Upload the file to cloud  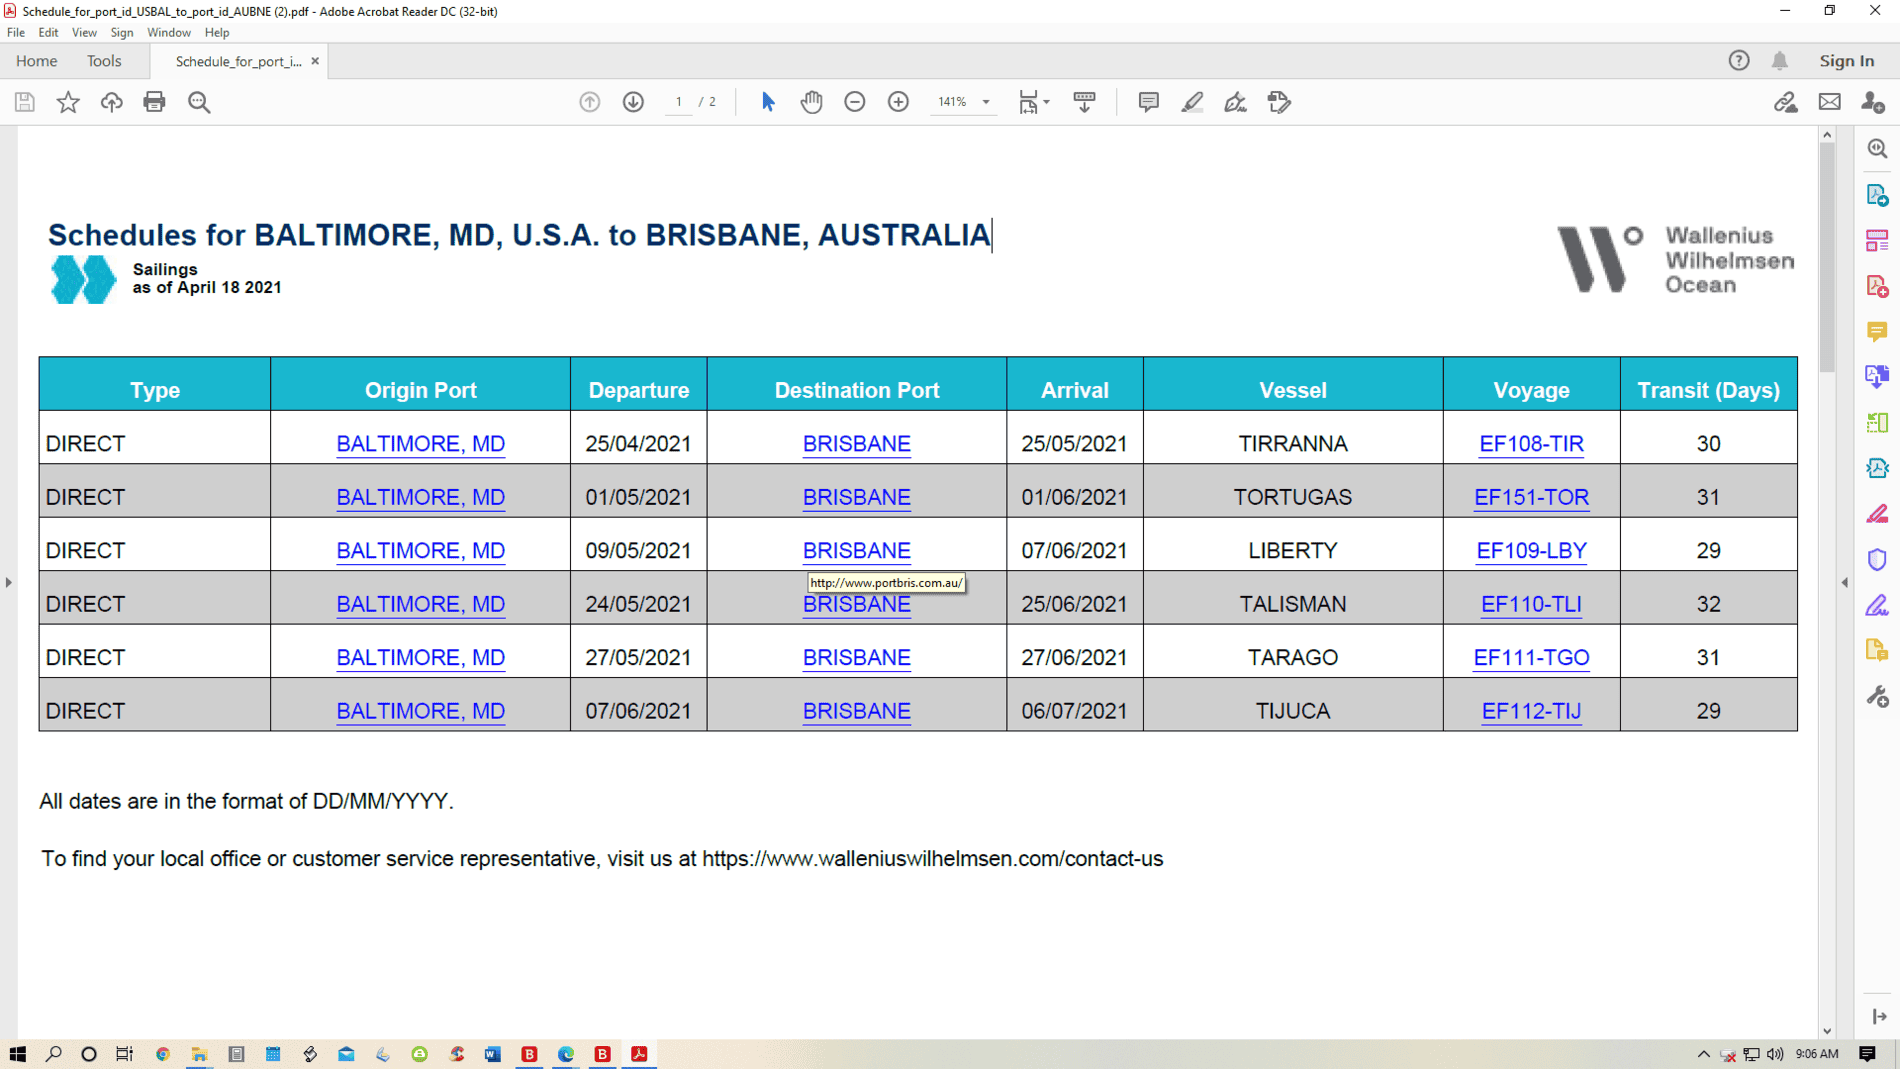tap(111, 102)
